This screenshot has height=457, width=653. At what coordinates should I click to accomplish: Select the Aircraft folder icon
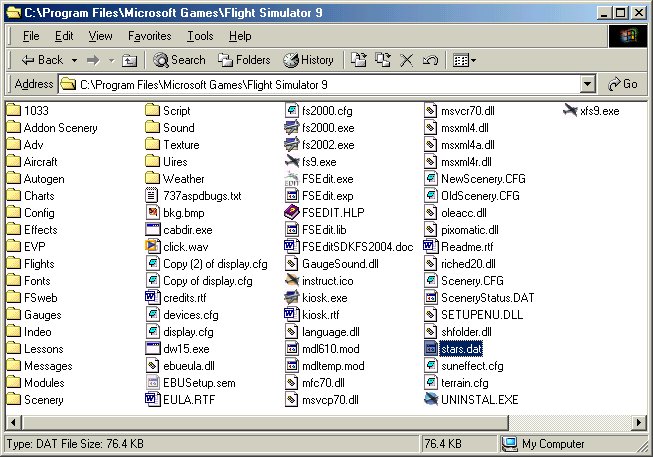14,162
